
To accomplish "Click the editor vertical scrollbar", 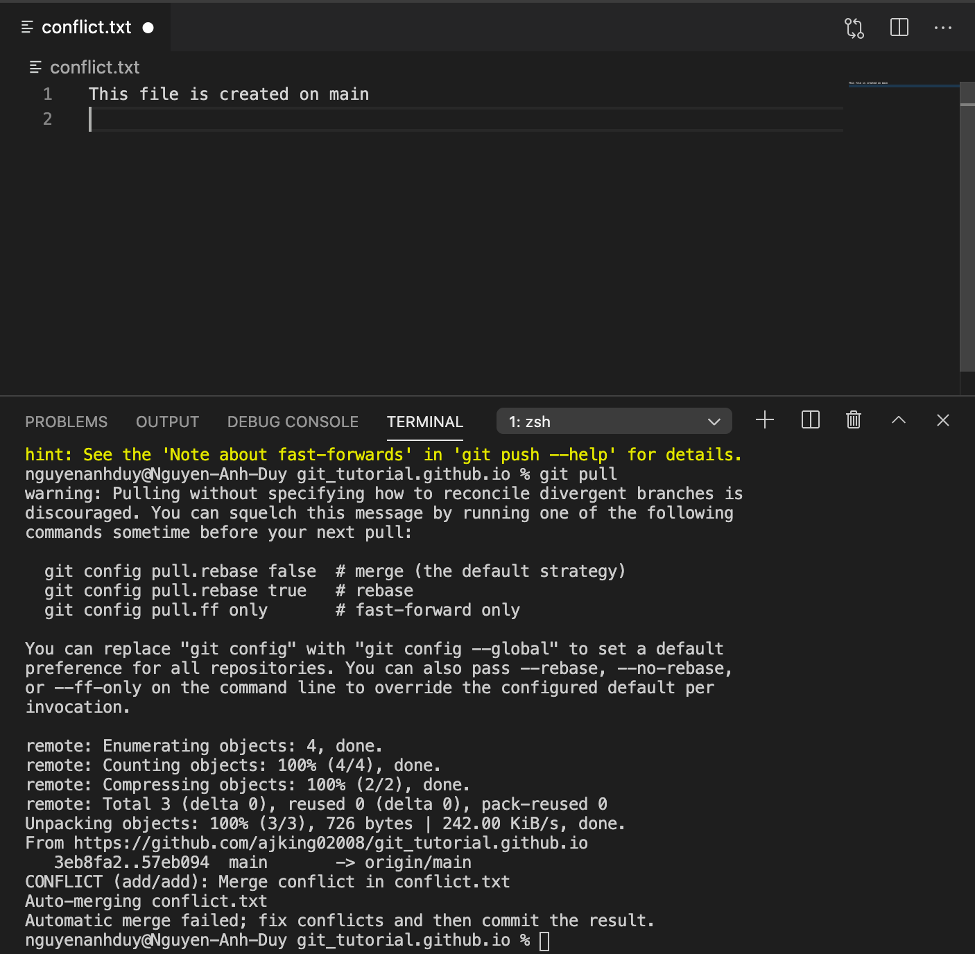I will pos(967,227).
